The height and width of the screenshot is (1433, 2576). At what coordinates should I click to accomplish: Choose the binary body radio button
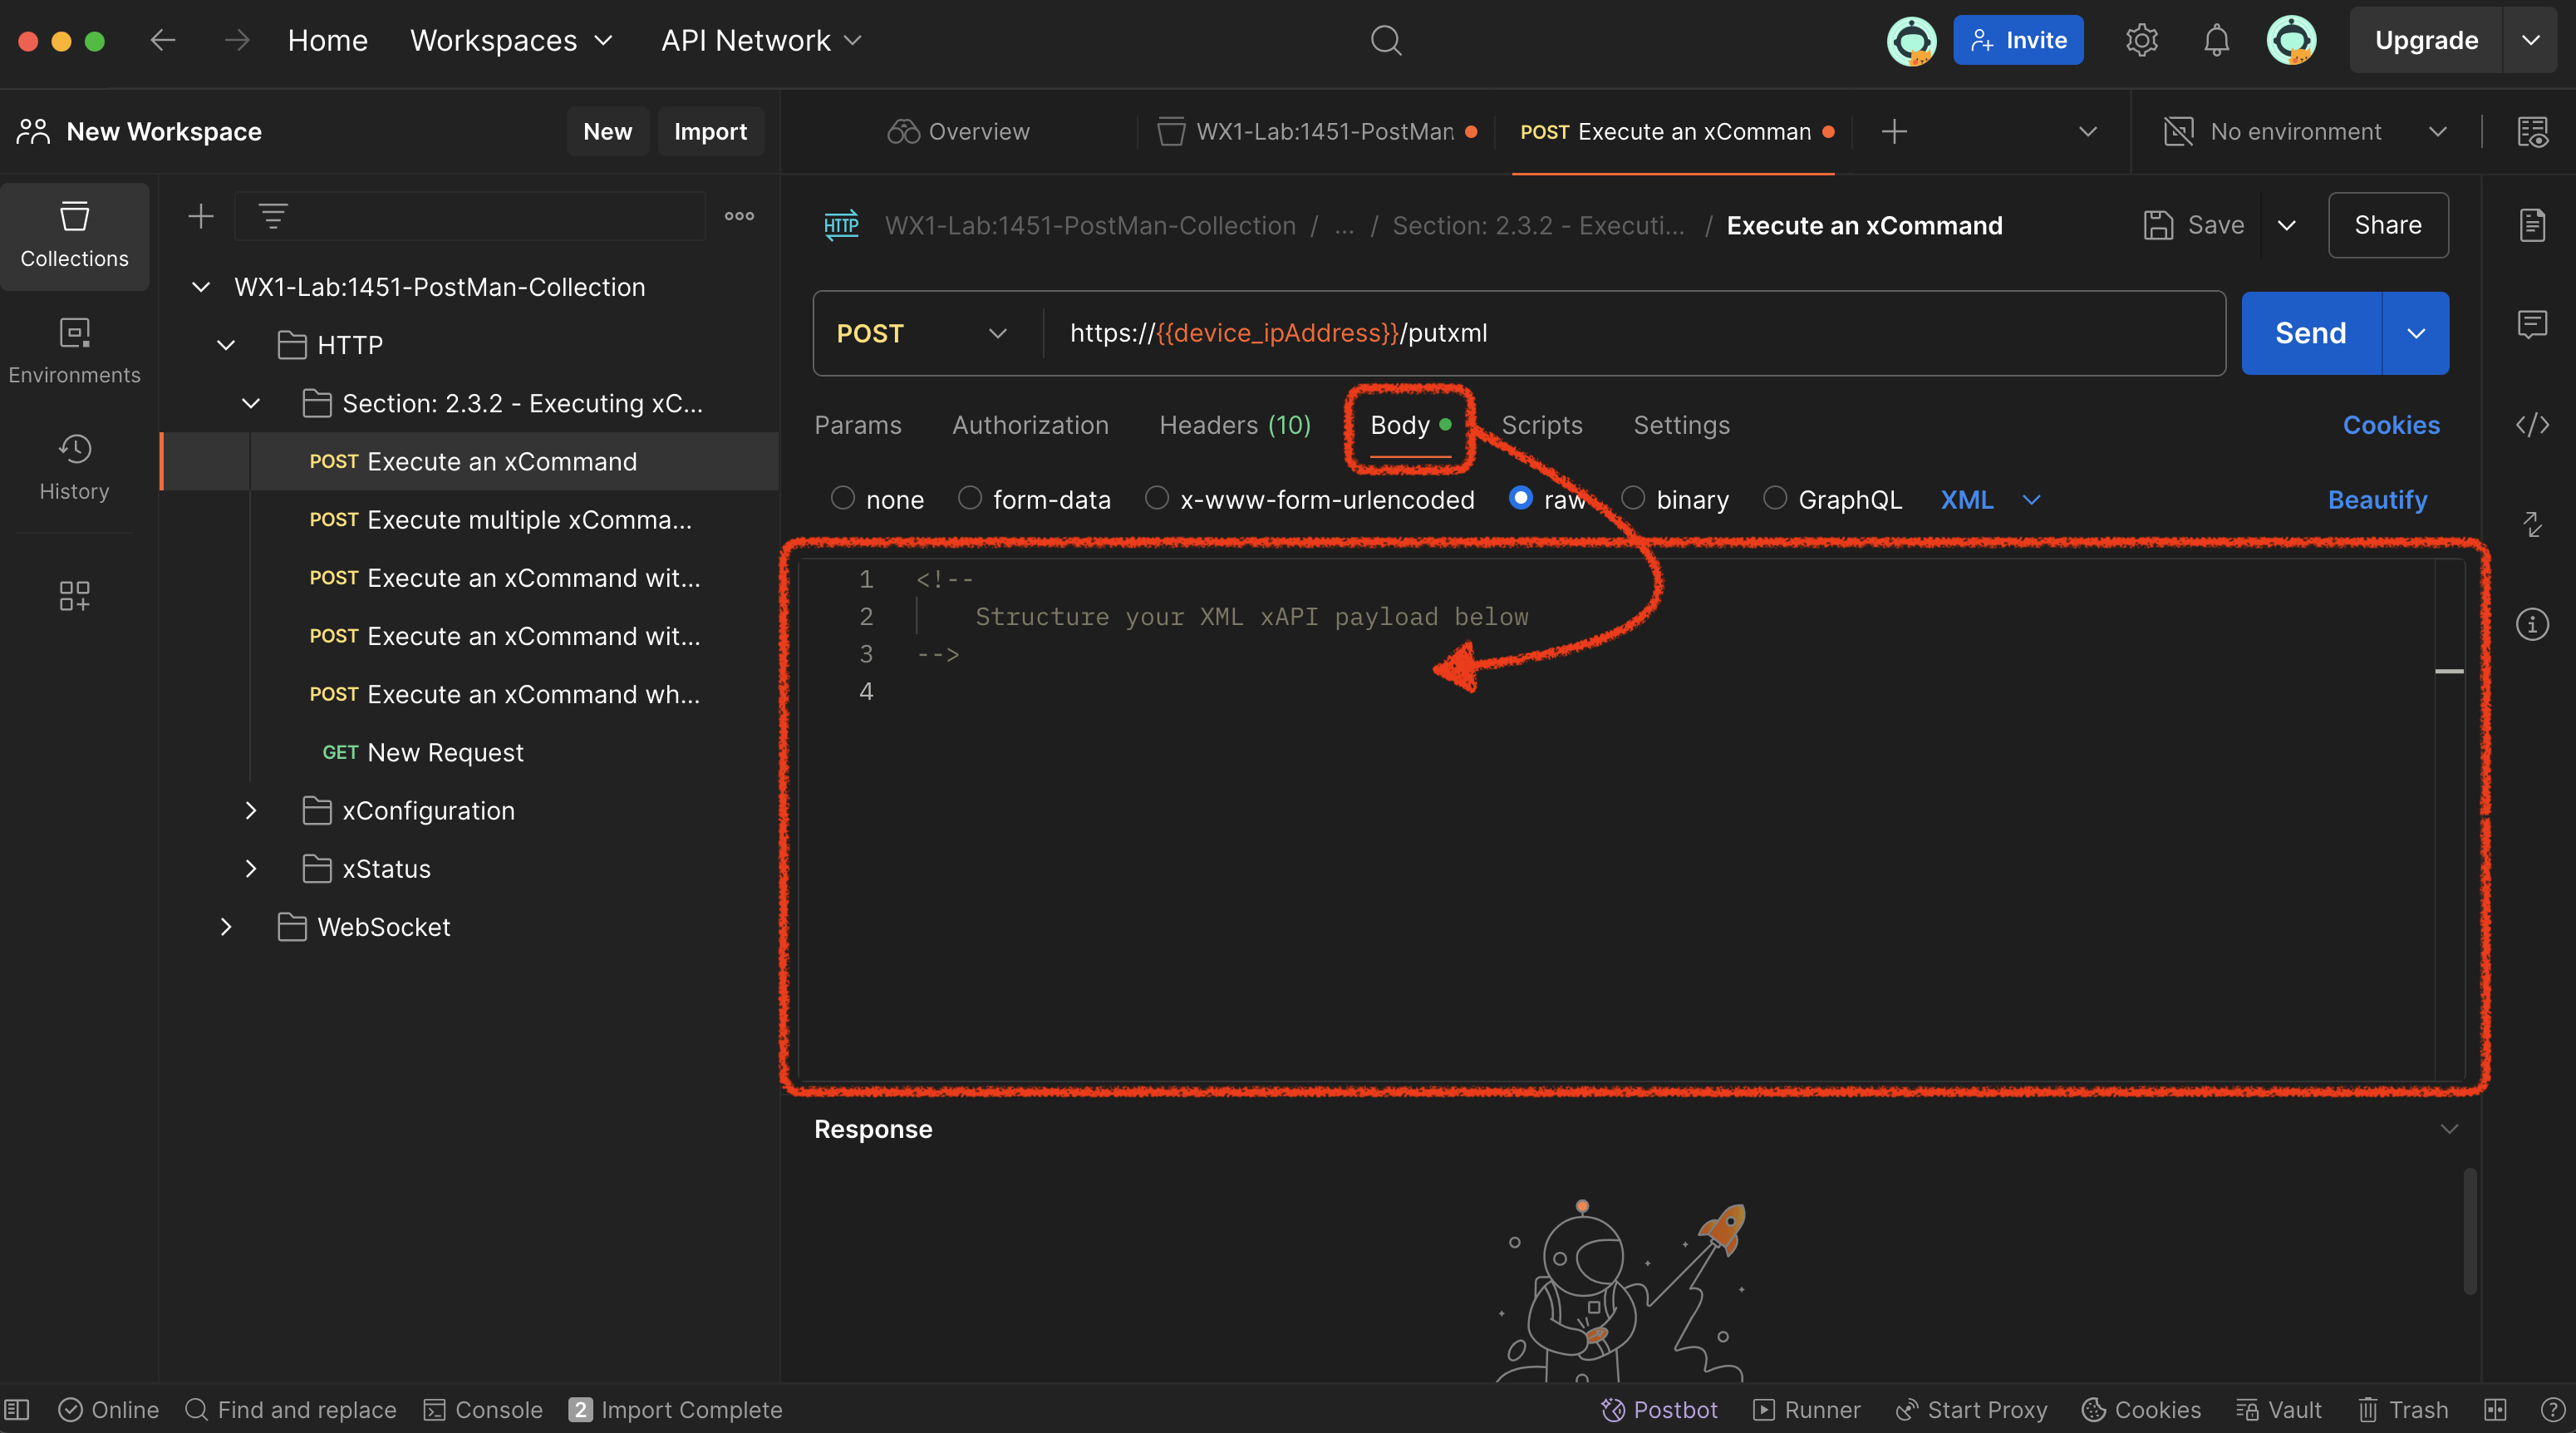pos(1632,498)
